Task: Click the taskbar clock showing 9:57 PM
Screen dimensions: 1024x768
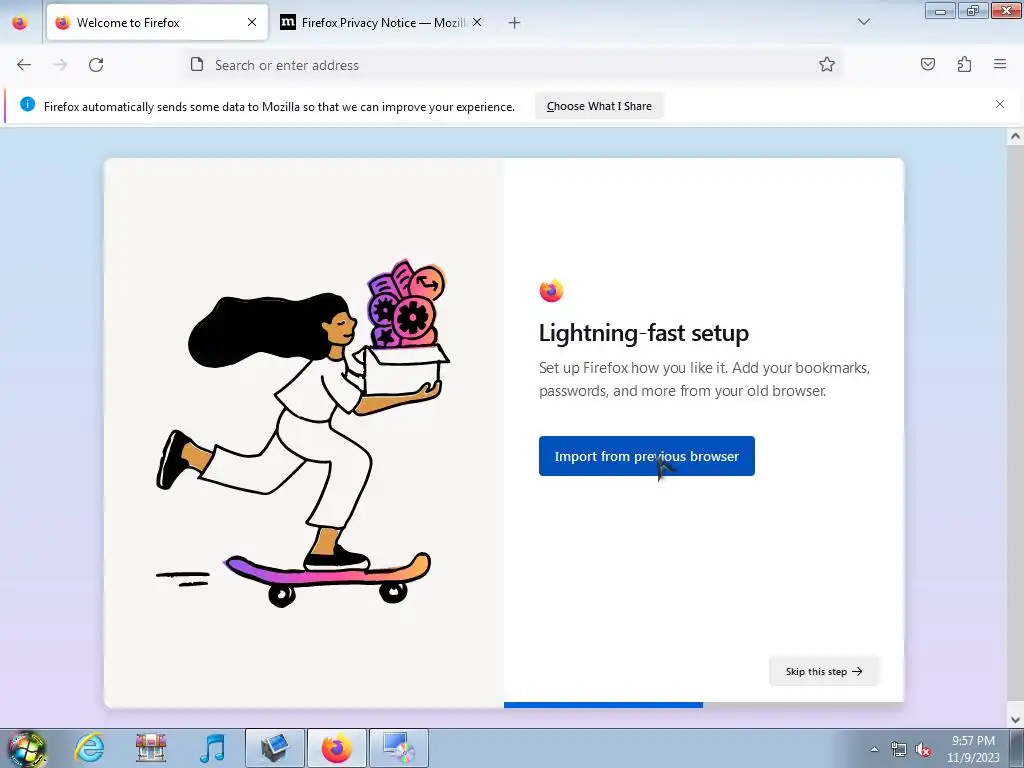Action: click(973, 749)
